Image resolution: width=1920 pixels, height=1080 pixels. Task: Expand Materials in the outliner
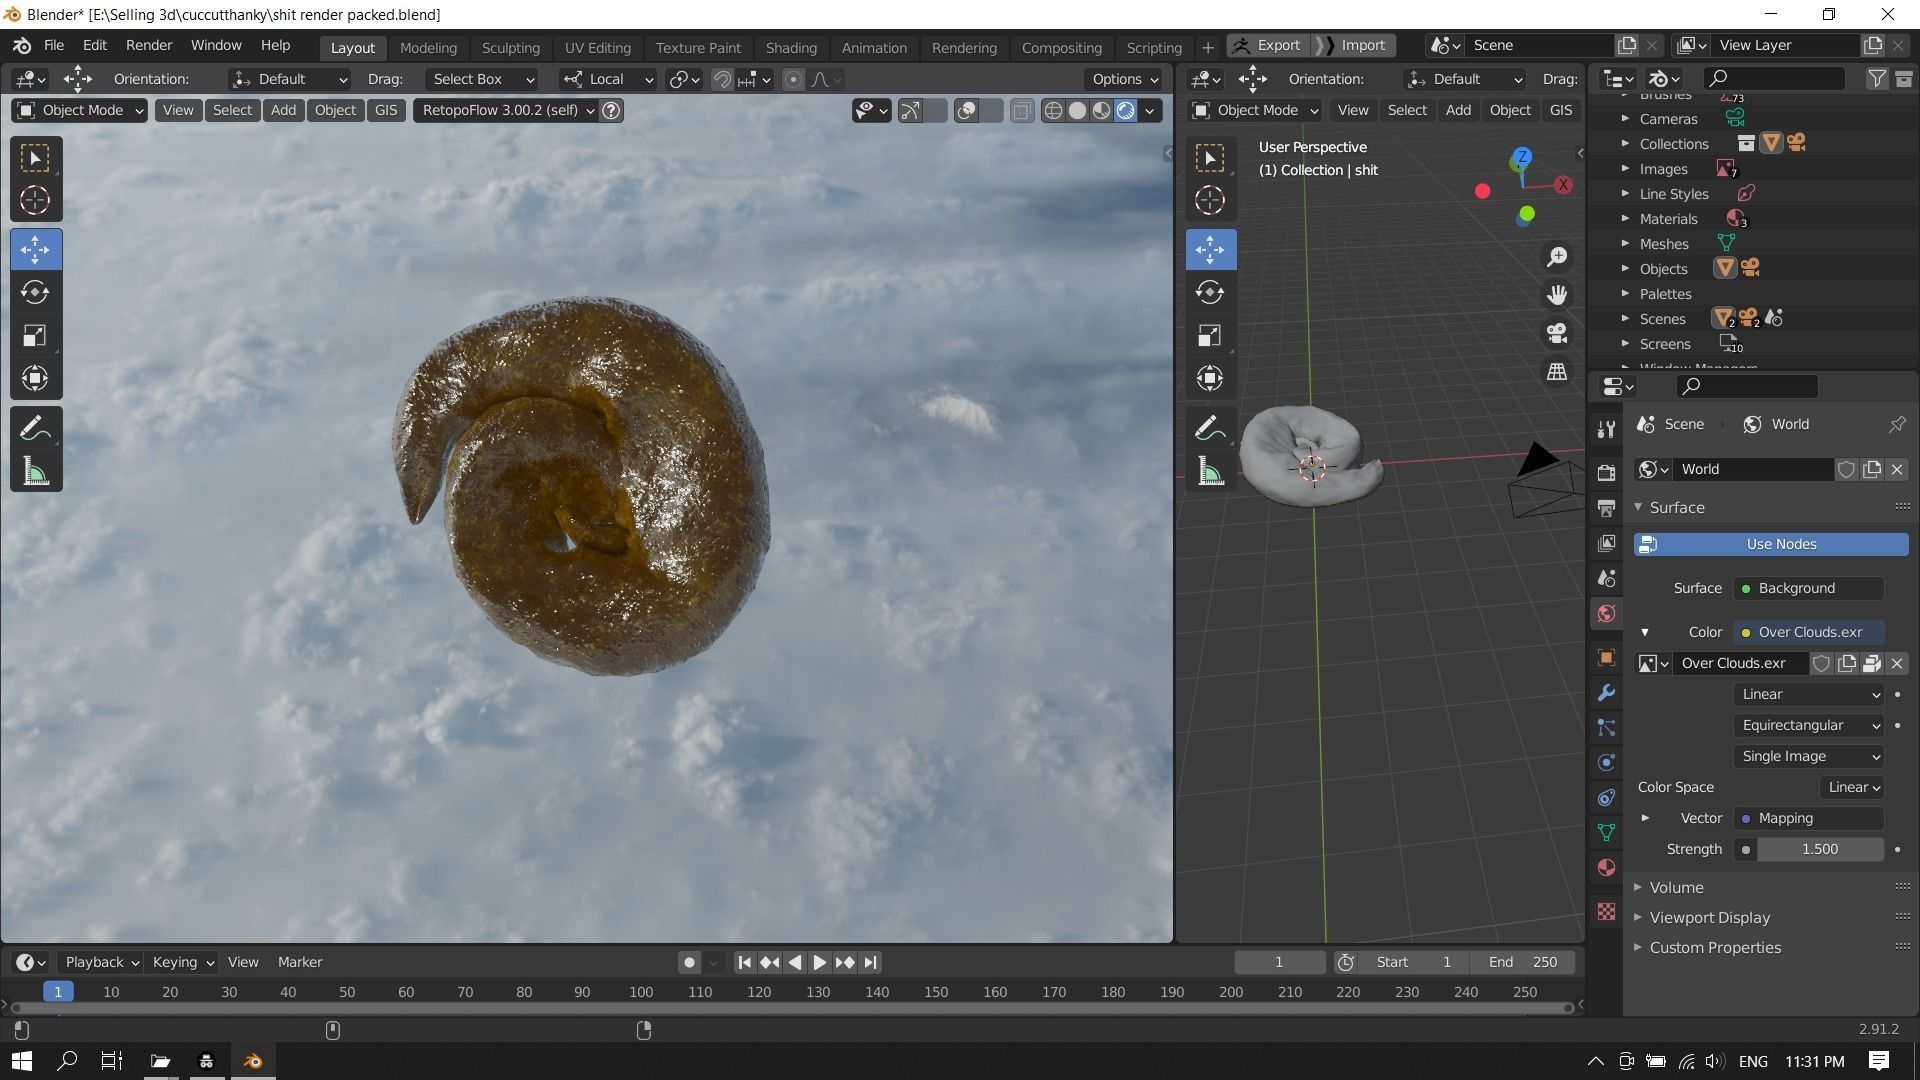click(1625, 219)
